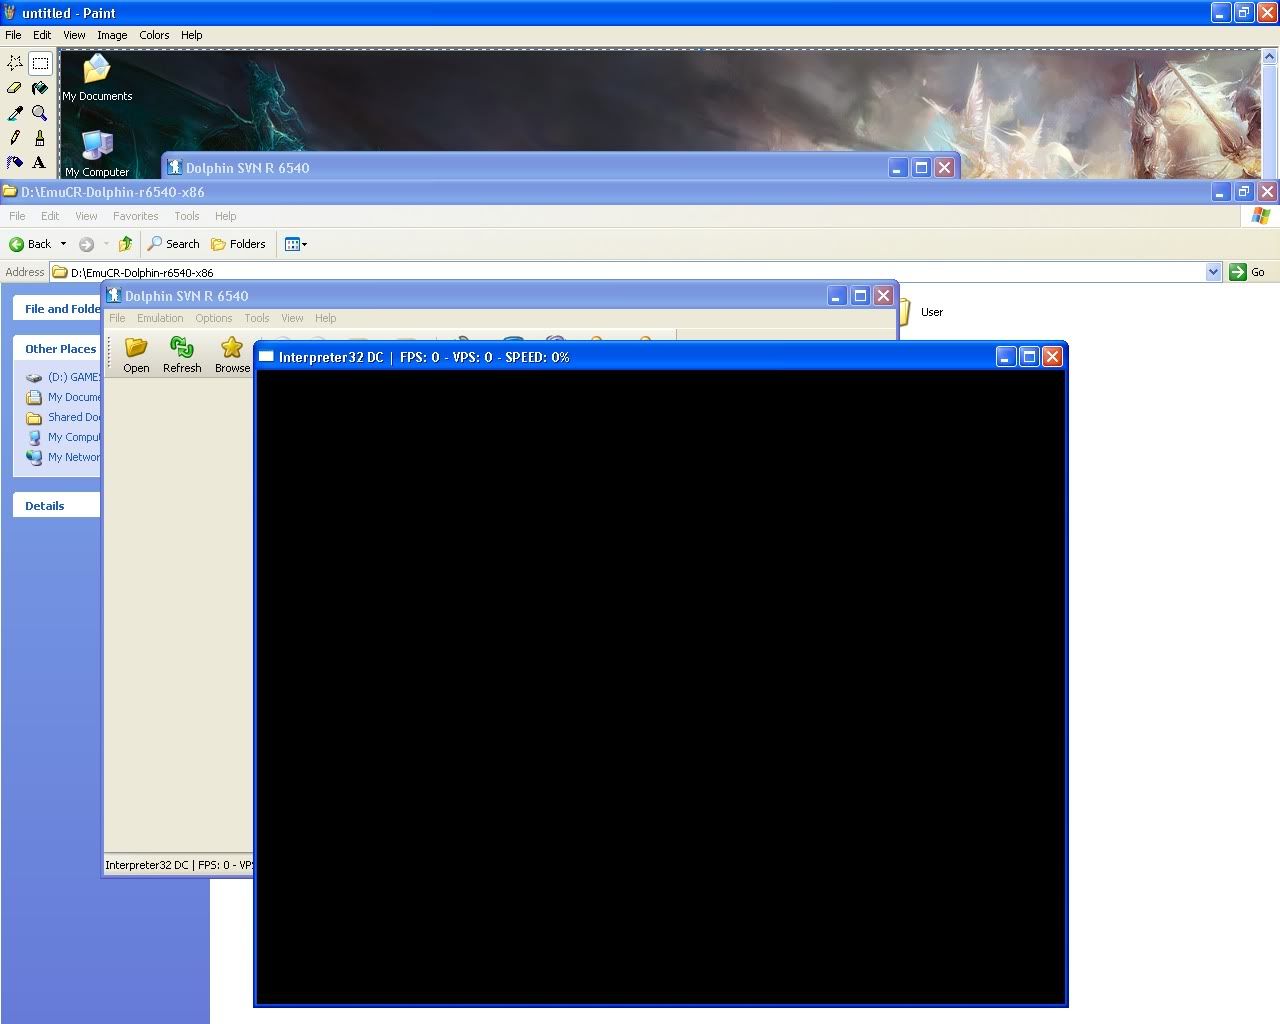Image resolution: width=1280 pixels, height=1024 pixels.
Task: Choose the Brush tool in Paint
Action: [x=40, y=138]
